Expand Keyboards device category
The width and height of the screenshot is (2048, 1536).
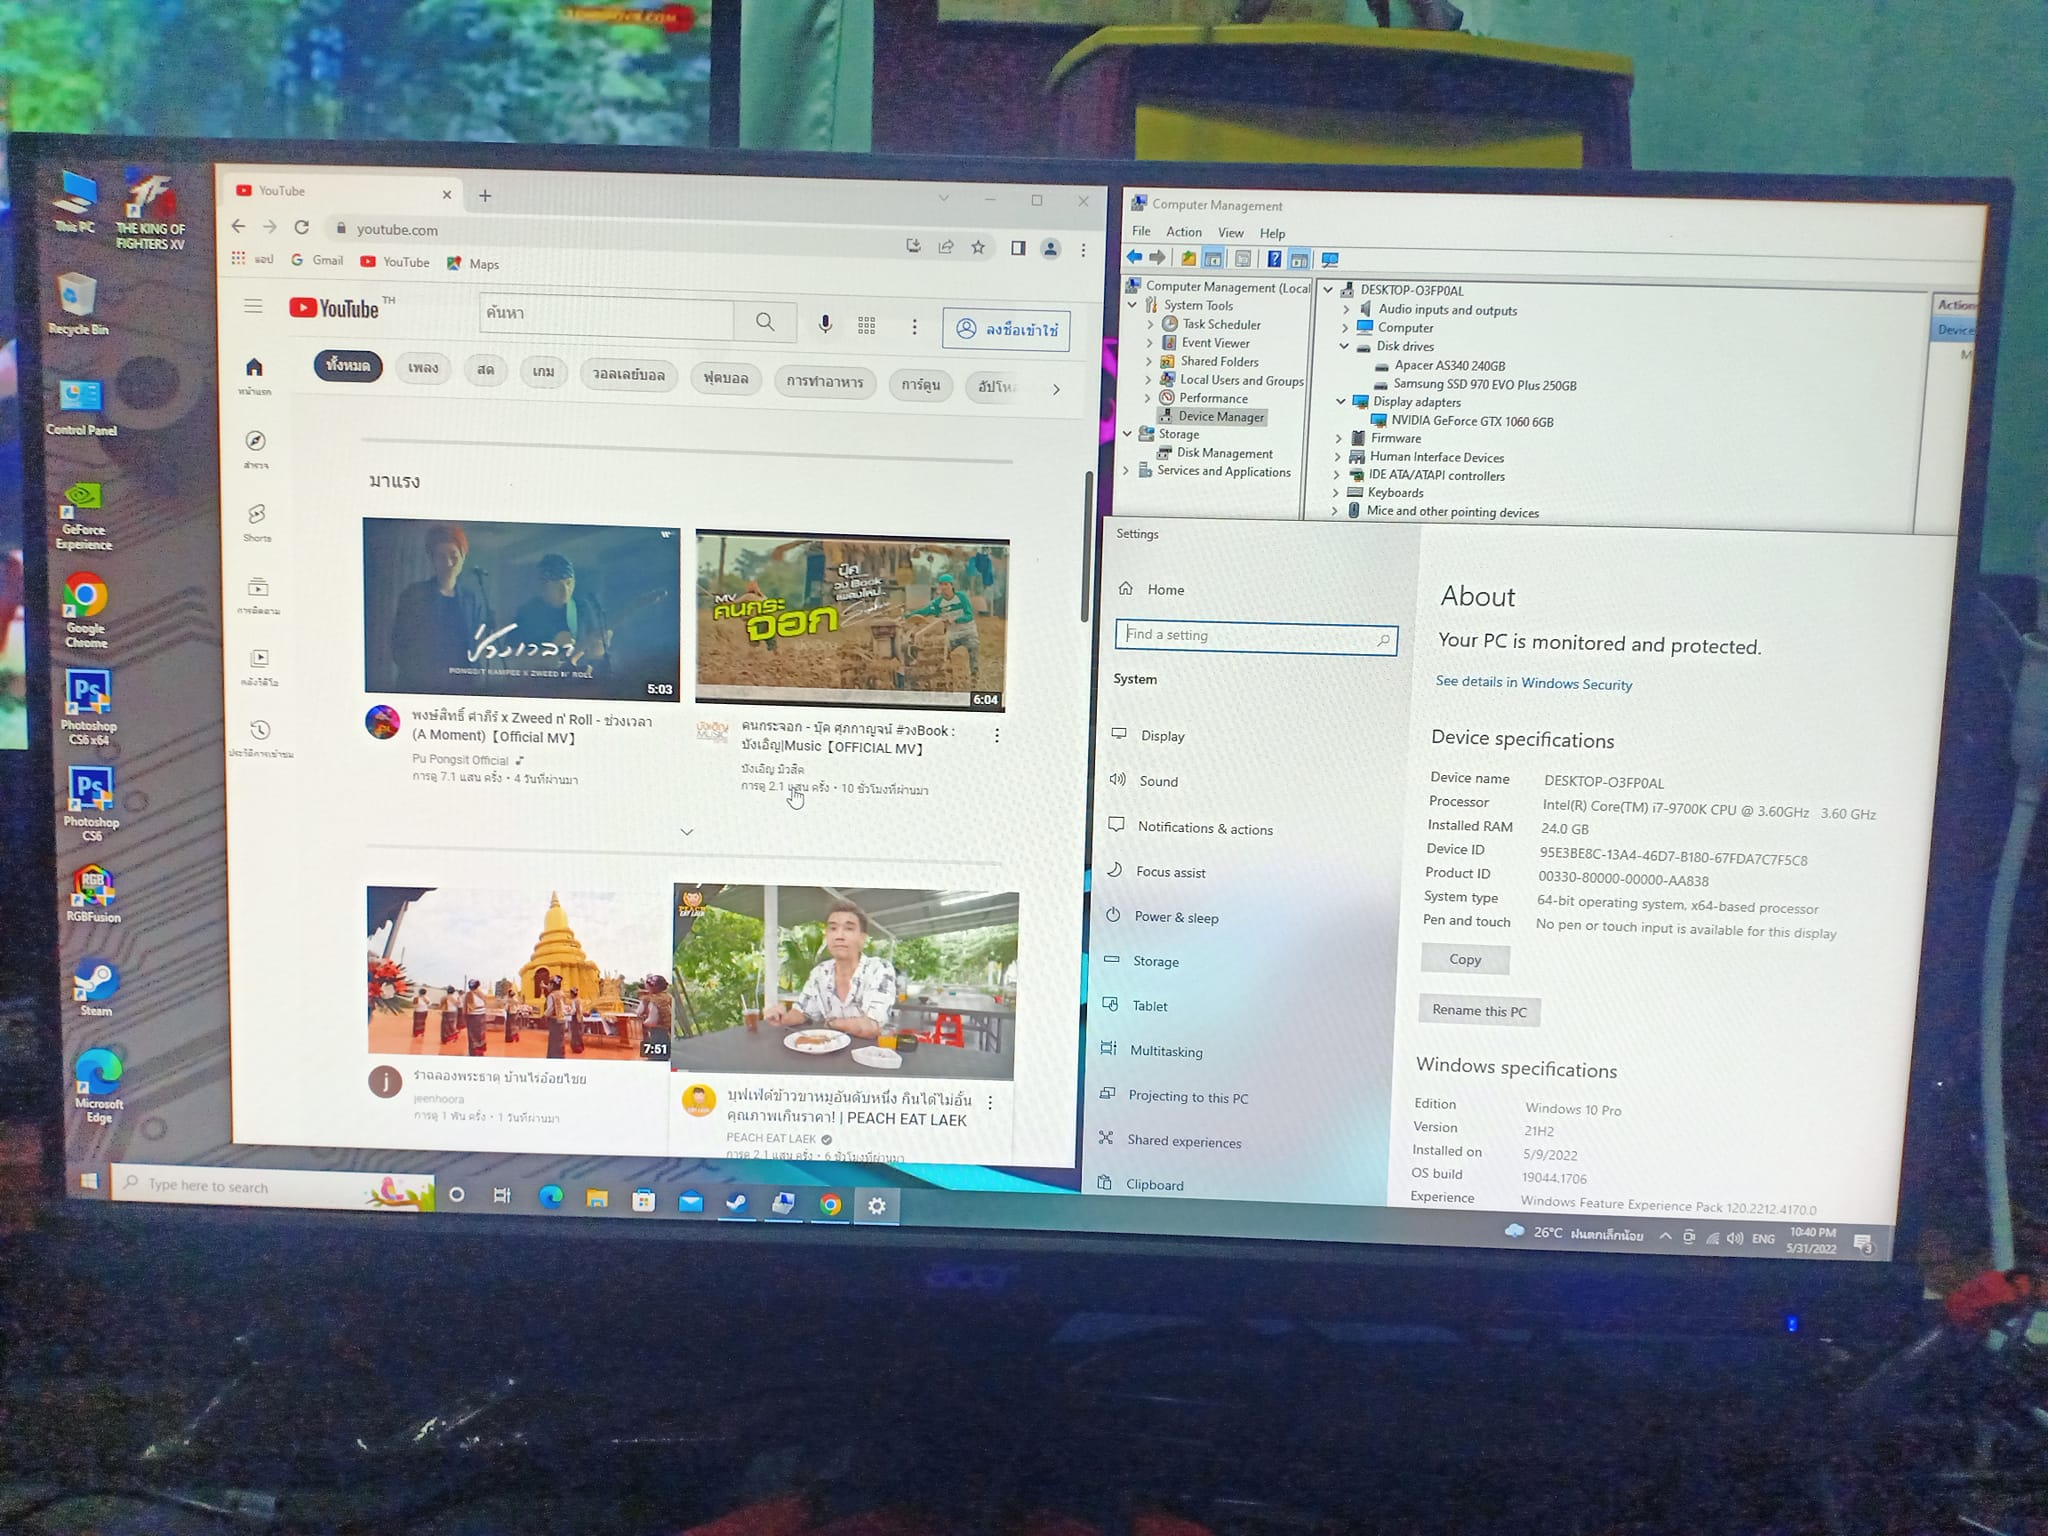tap(1335, 492)
